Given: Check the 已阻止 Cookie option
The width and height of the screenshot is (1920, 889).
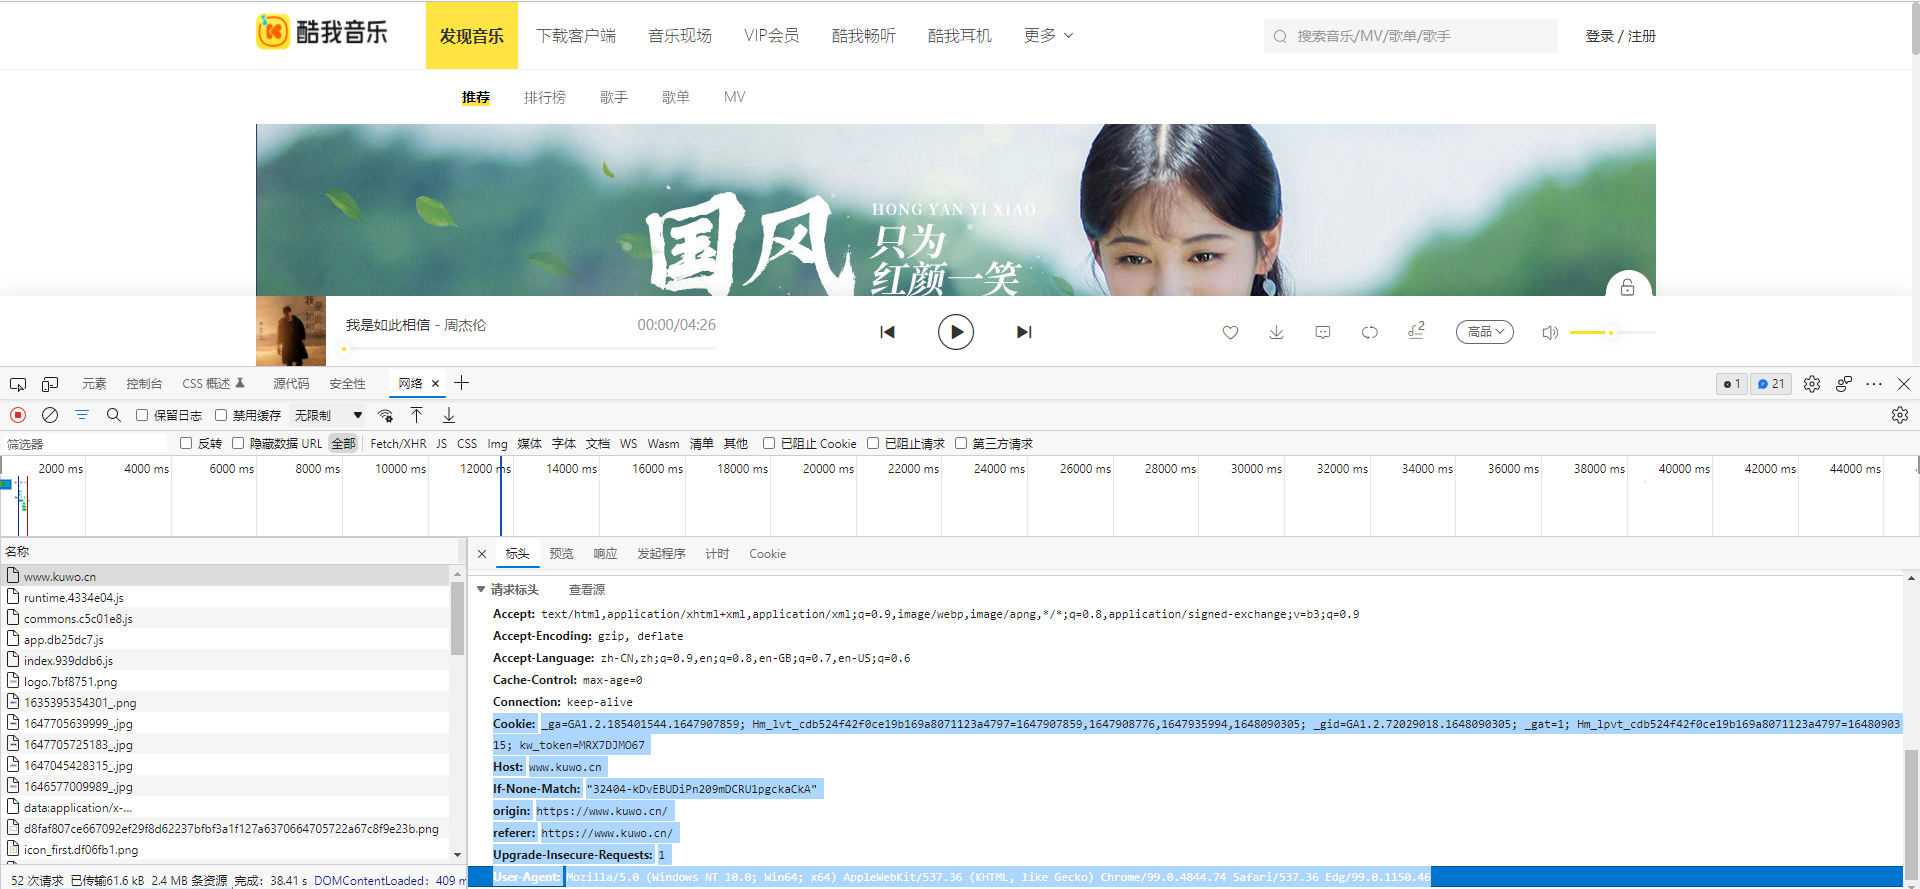Looking at the screenshot, I should (x=769, y=443).
